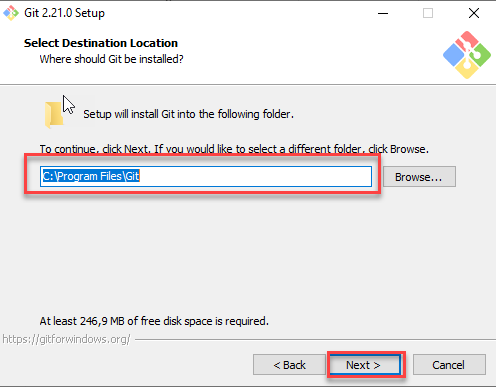Click the free disk space requirement text
This screenshot has width=496, height=387.
154,321
